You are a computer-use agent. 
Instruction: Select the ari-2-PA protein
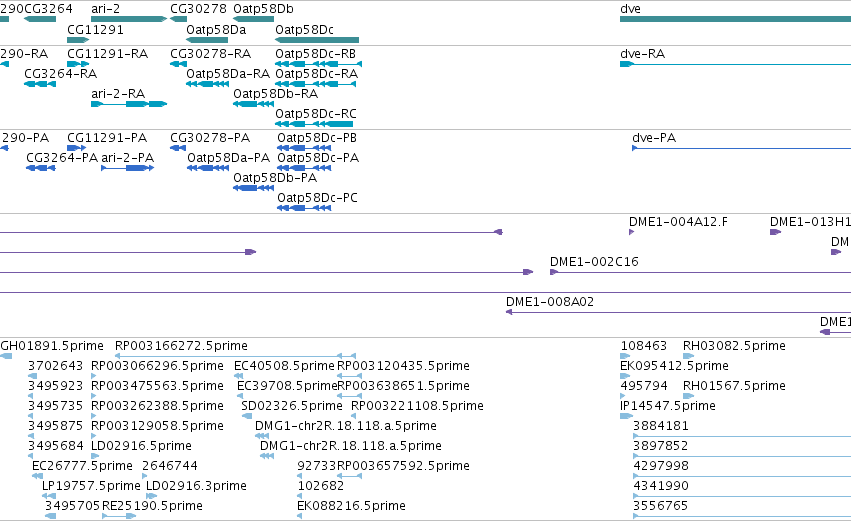(x=128, y=158)
